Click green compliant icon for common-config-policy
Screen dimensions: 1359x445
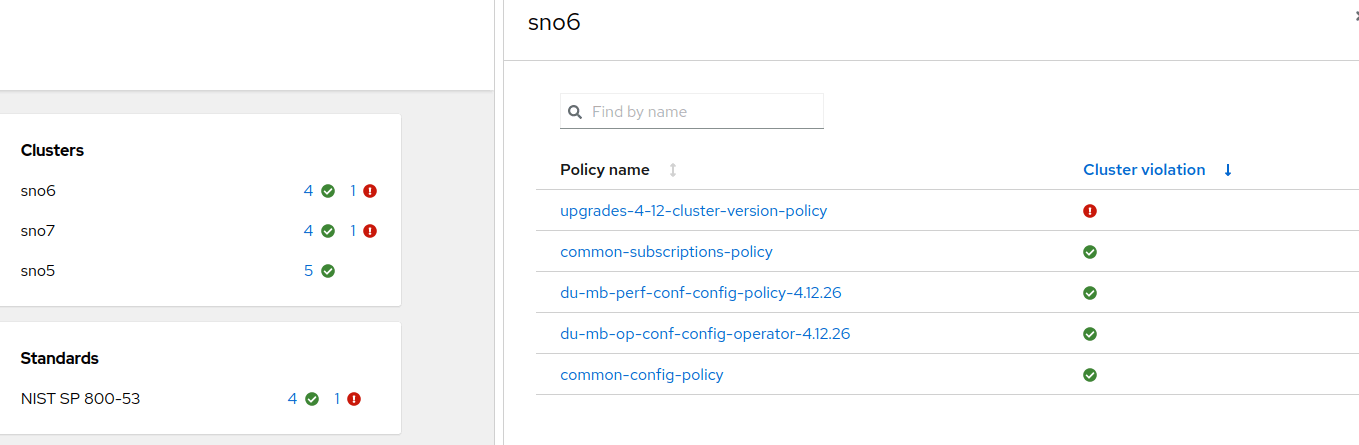[1090, 375]
